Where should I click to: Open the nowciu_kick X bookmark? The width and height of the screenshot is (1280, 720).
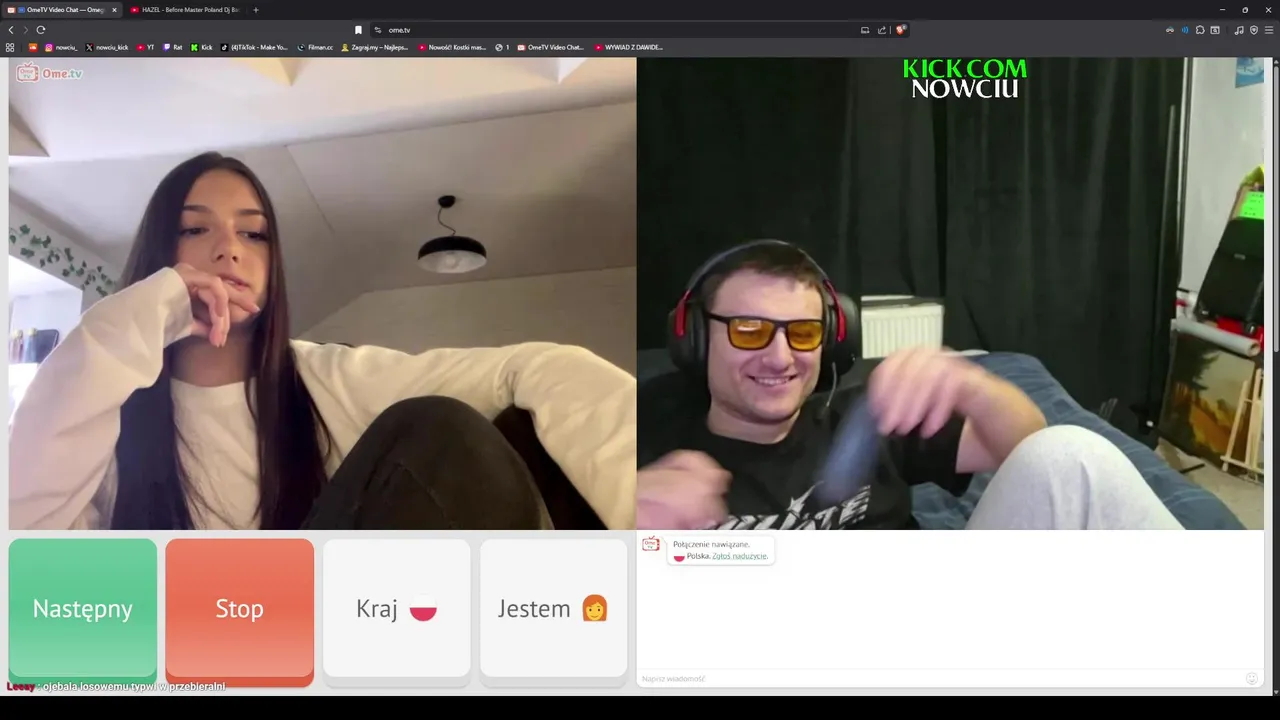107,47
